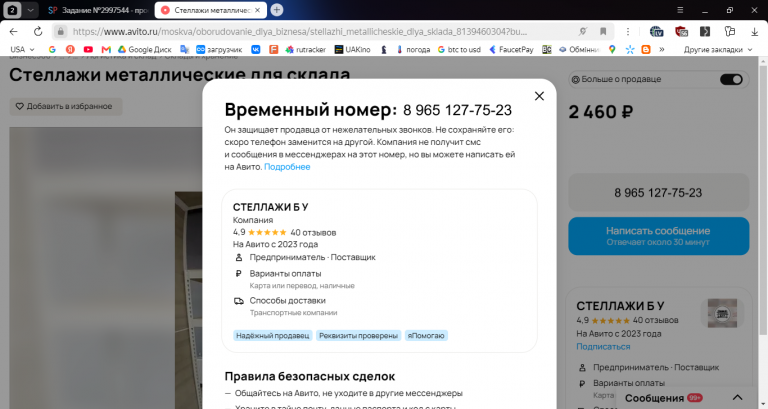Open the translate bookmark icon
Image resolution: width=768 pixels, height=409 pixels.
pos(185,49)
